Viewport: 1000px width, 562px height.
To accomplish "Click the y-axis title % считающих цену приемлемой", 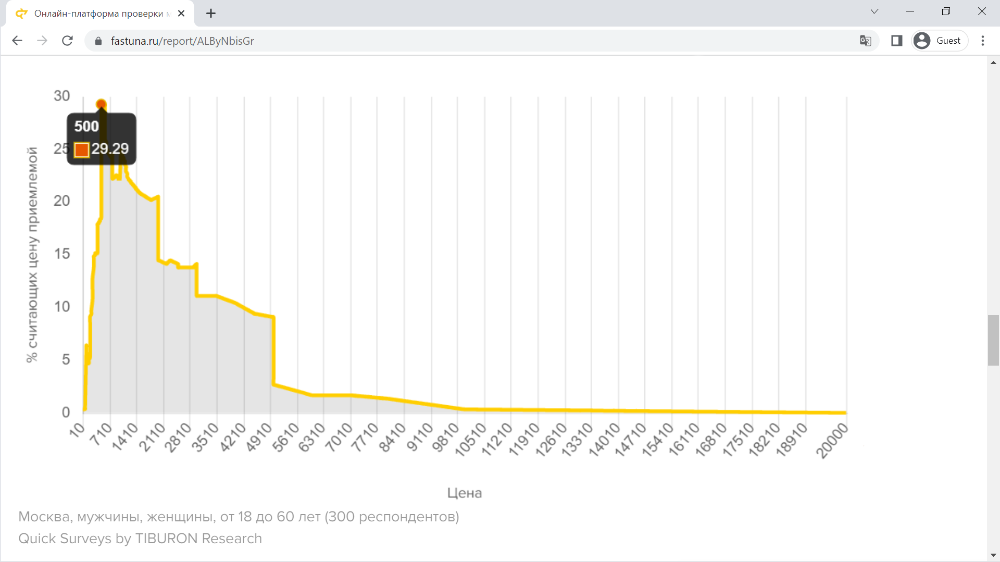I will point(32,255).
